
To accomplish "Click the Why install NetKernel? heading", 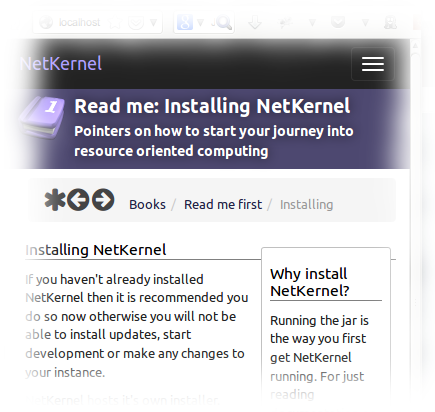I will (x=310, y=282).
